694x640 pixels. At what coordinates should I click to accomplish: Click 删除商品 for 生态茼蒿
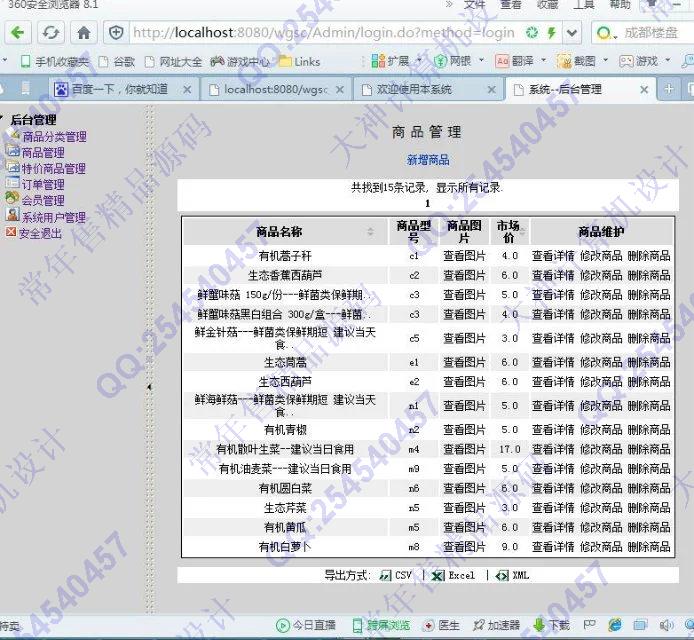point(649,362)
